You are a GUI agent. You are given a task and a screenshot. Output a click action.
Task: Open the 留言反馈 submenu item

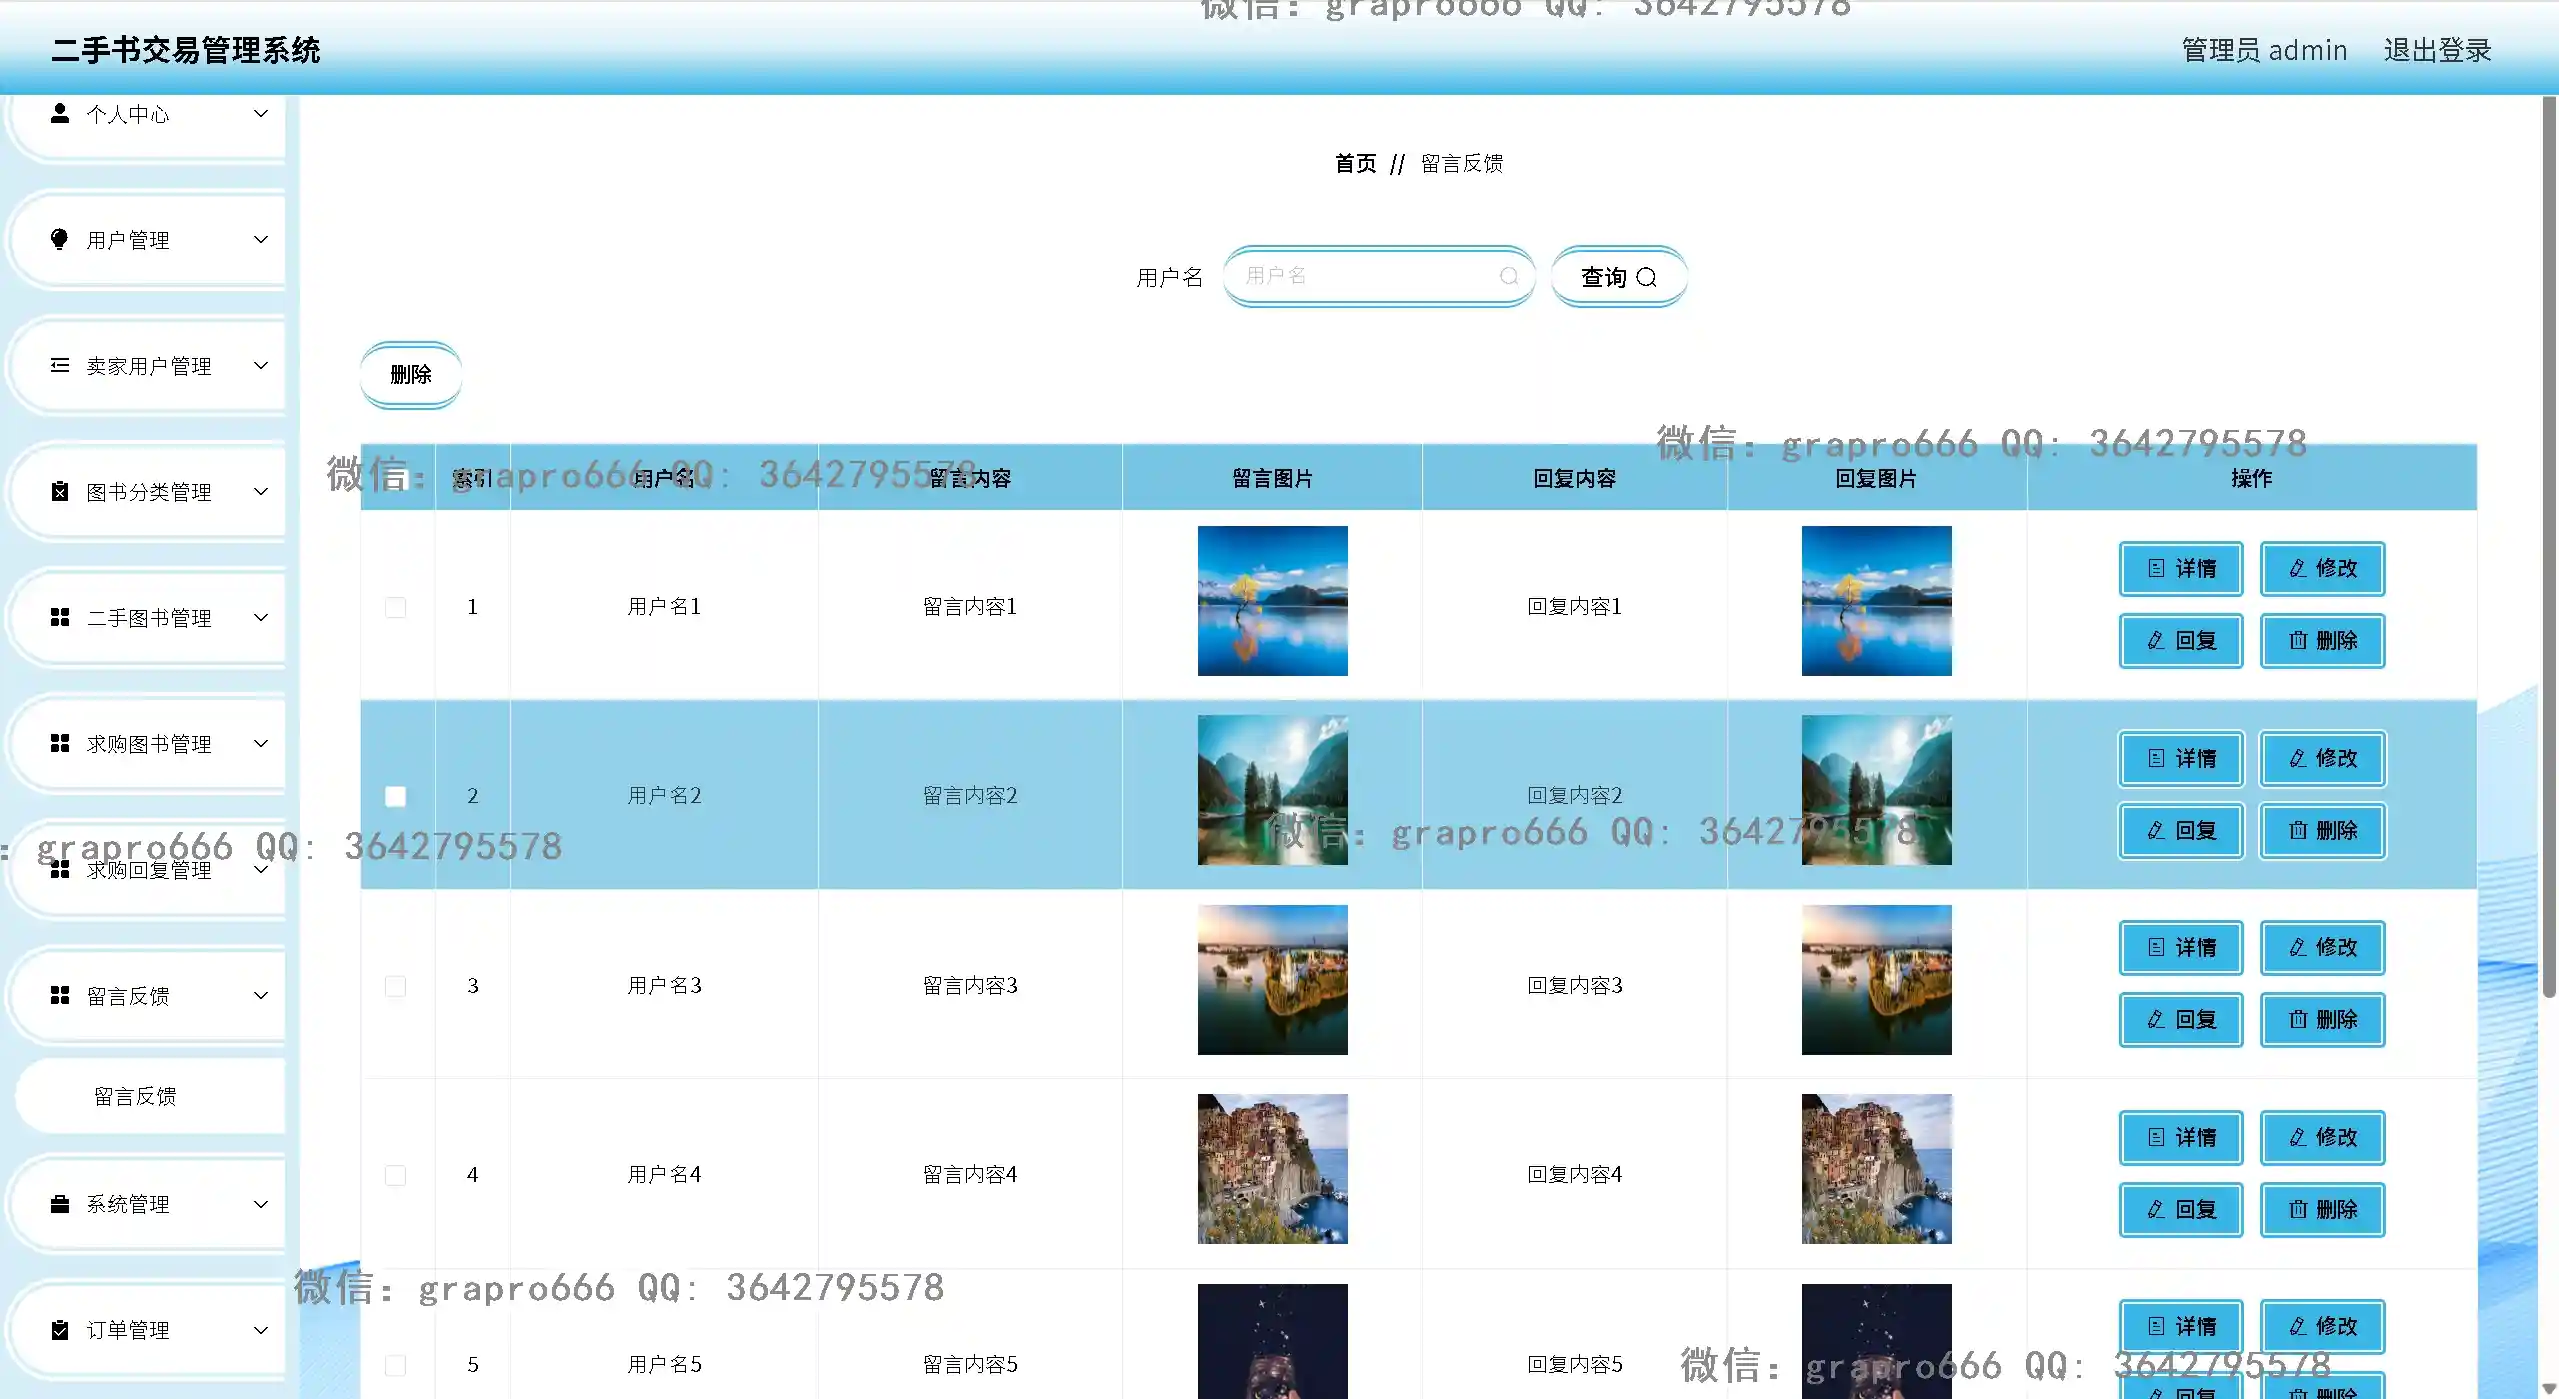pos(136,1097)
